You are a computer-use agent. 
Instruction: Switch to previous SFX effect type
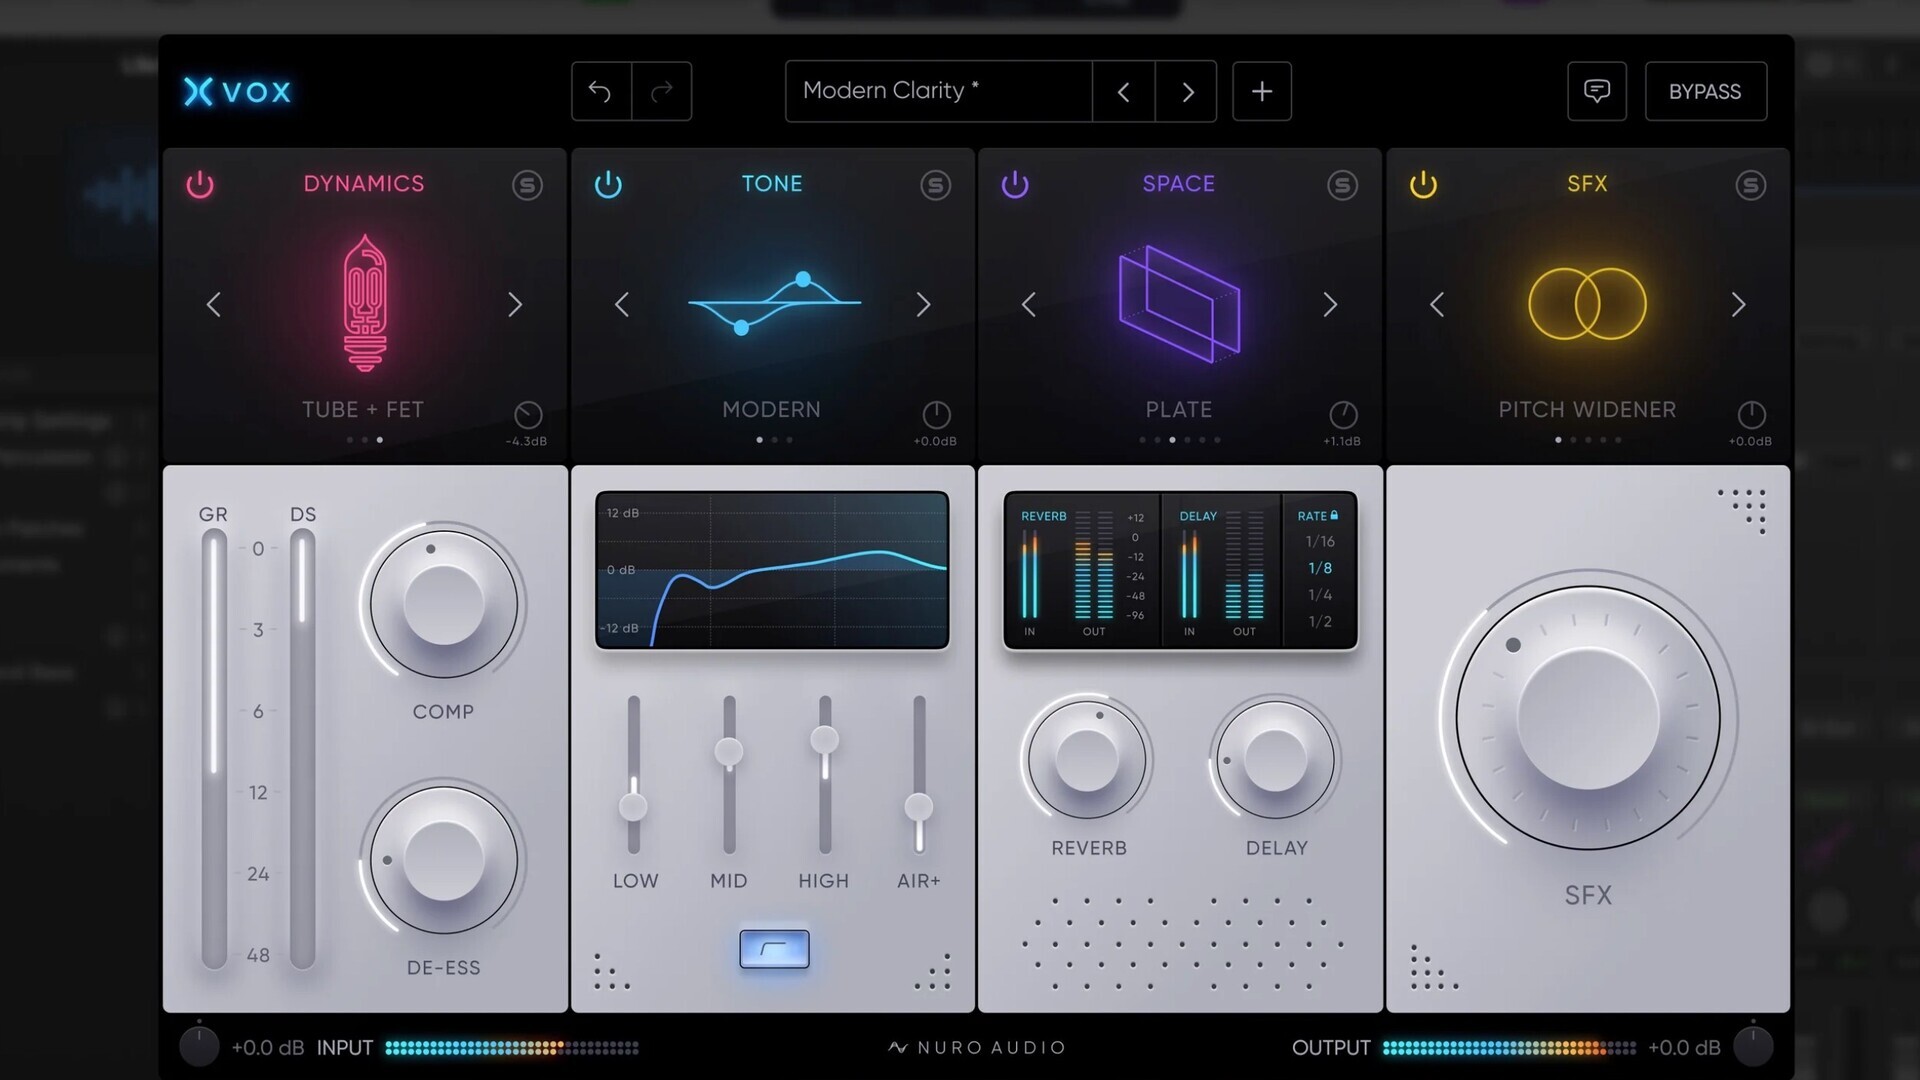pos(1437,304)
